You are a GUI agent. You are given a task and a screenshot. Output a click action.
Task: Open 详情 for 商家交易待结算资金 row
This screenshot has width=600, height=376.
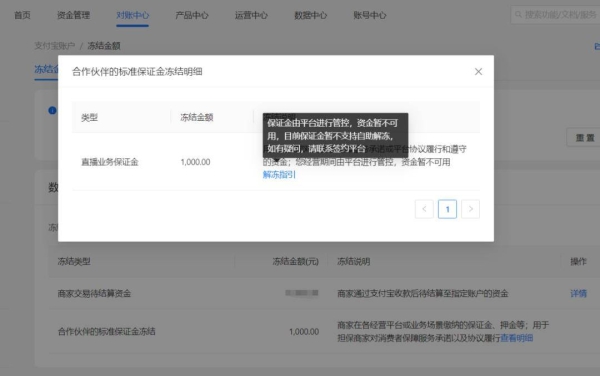pos(578,293)
